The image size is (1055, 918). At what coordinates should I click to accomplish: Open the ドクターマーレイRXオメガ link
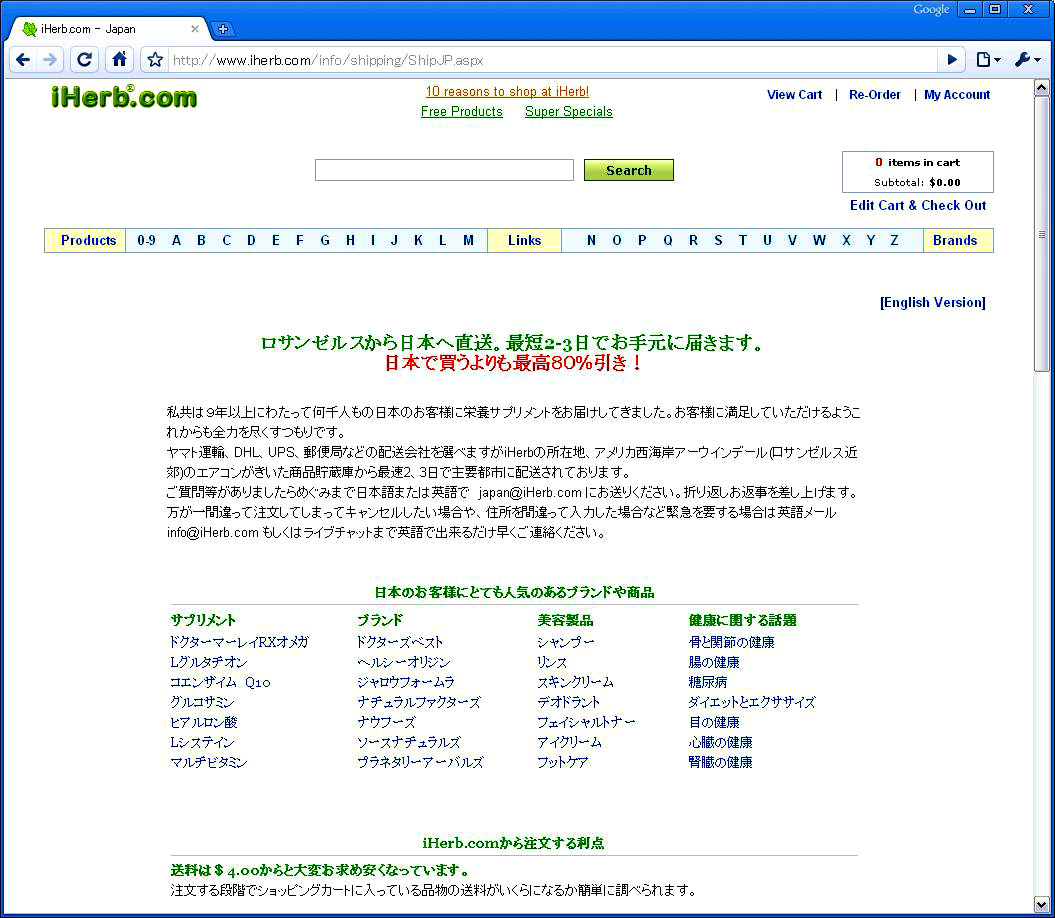click(x=239, y=642)
